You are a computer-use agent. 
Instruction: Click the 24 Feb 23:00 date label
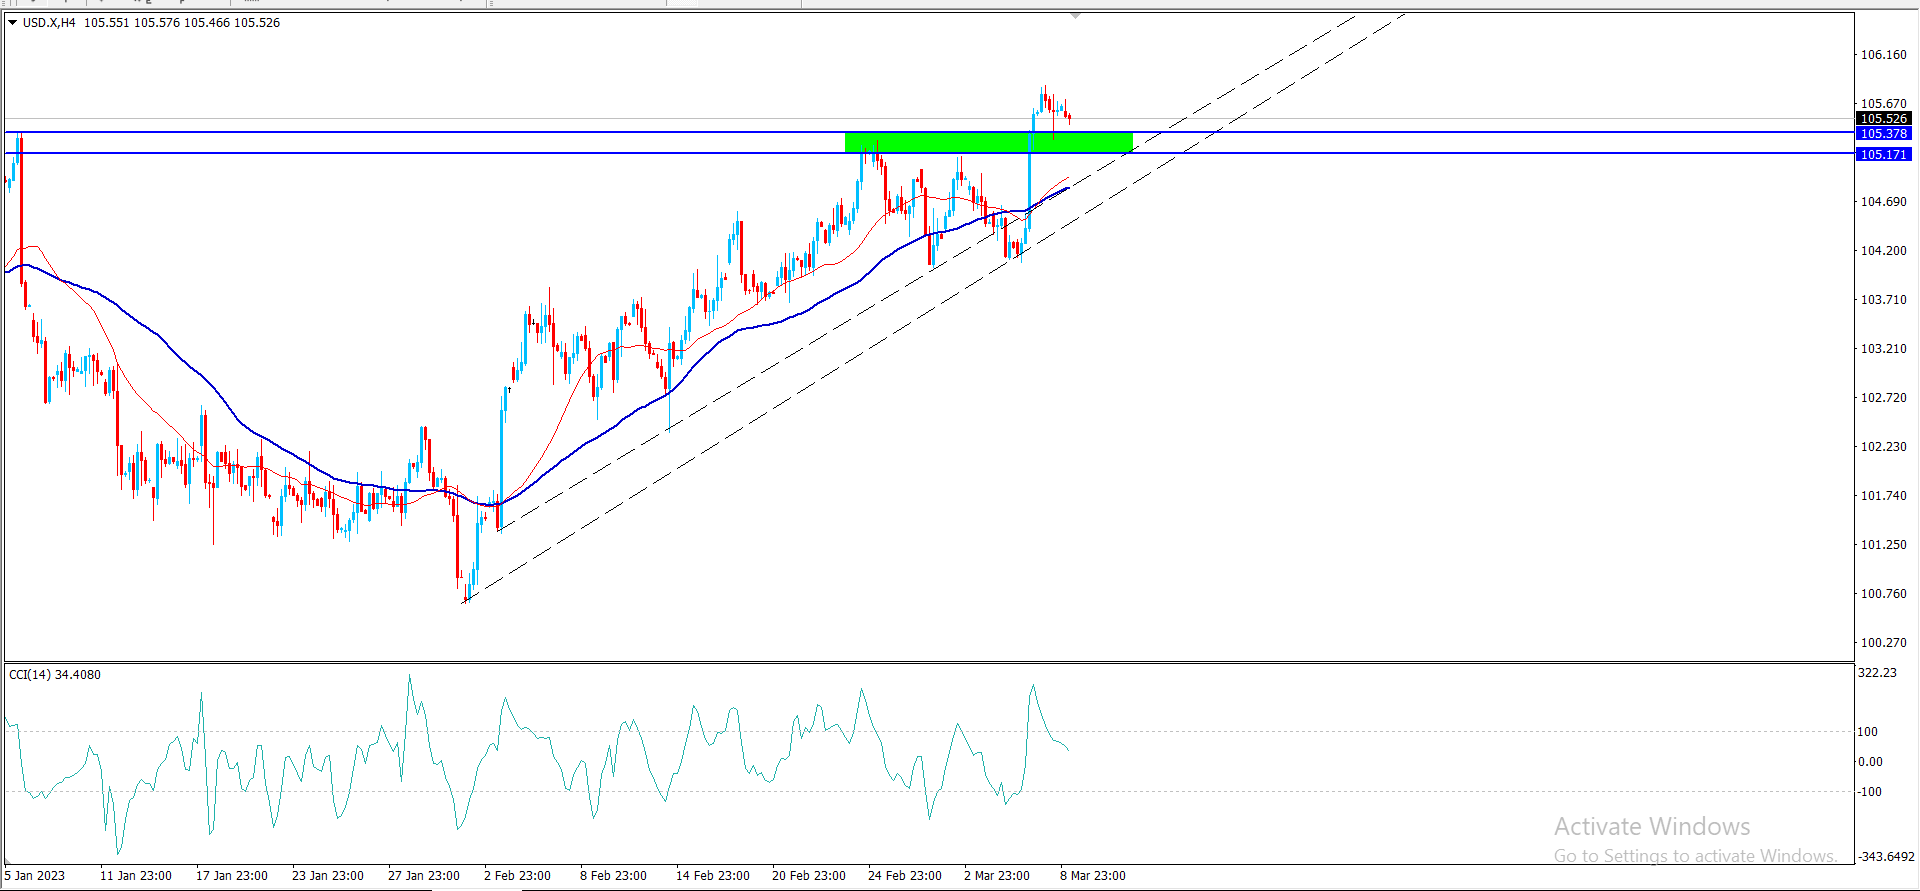(905, 876)
